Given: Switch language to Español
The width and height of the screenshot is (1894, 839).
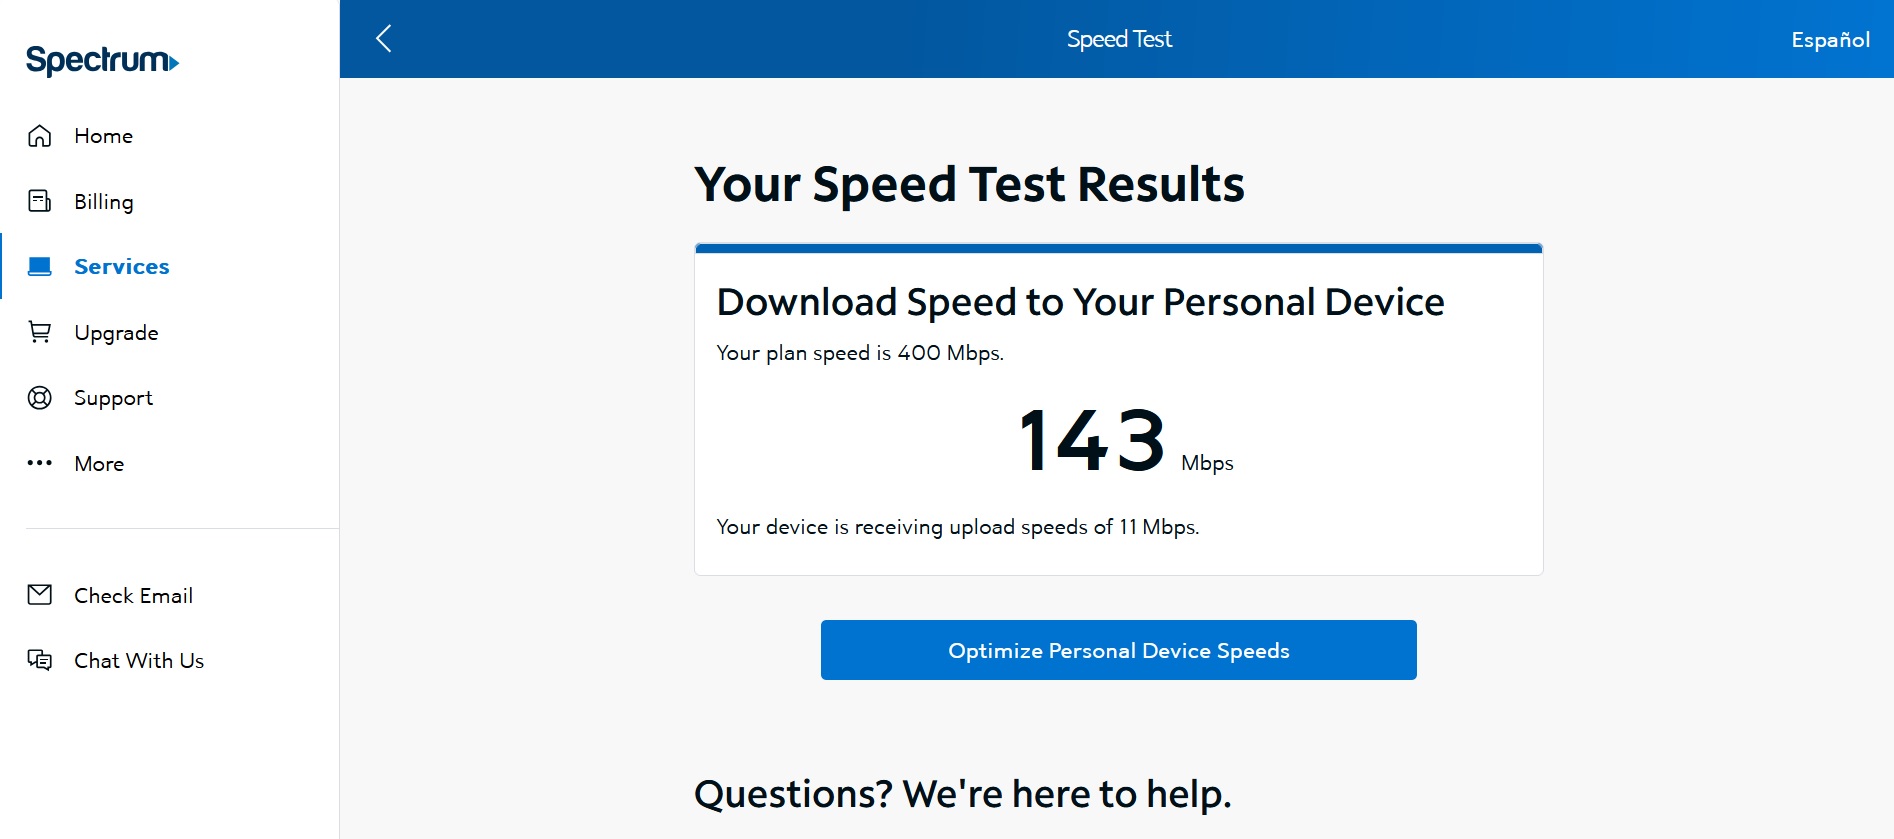Looking at the screenshot, I should (x=1830, y=40).
